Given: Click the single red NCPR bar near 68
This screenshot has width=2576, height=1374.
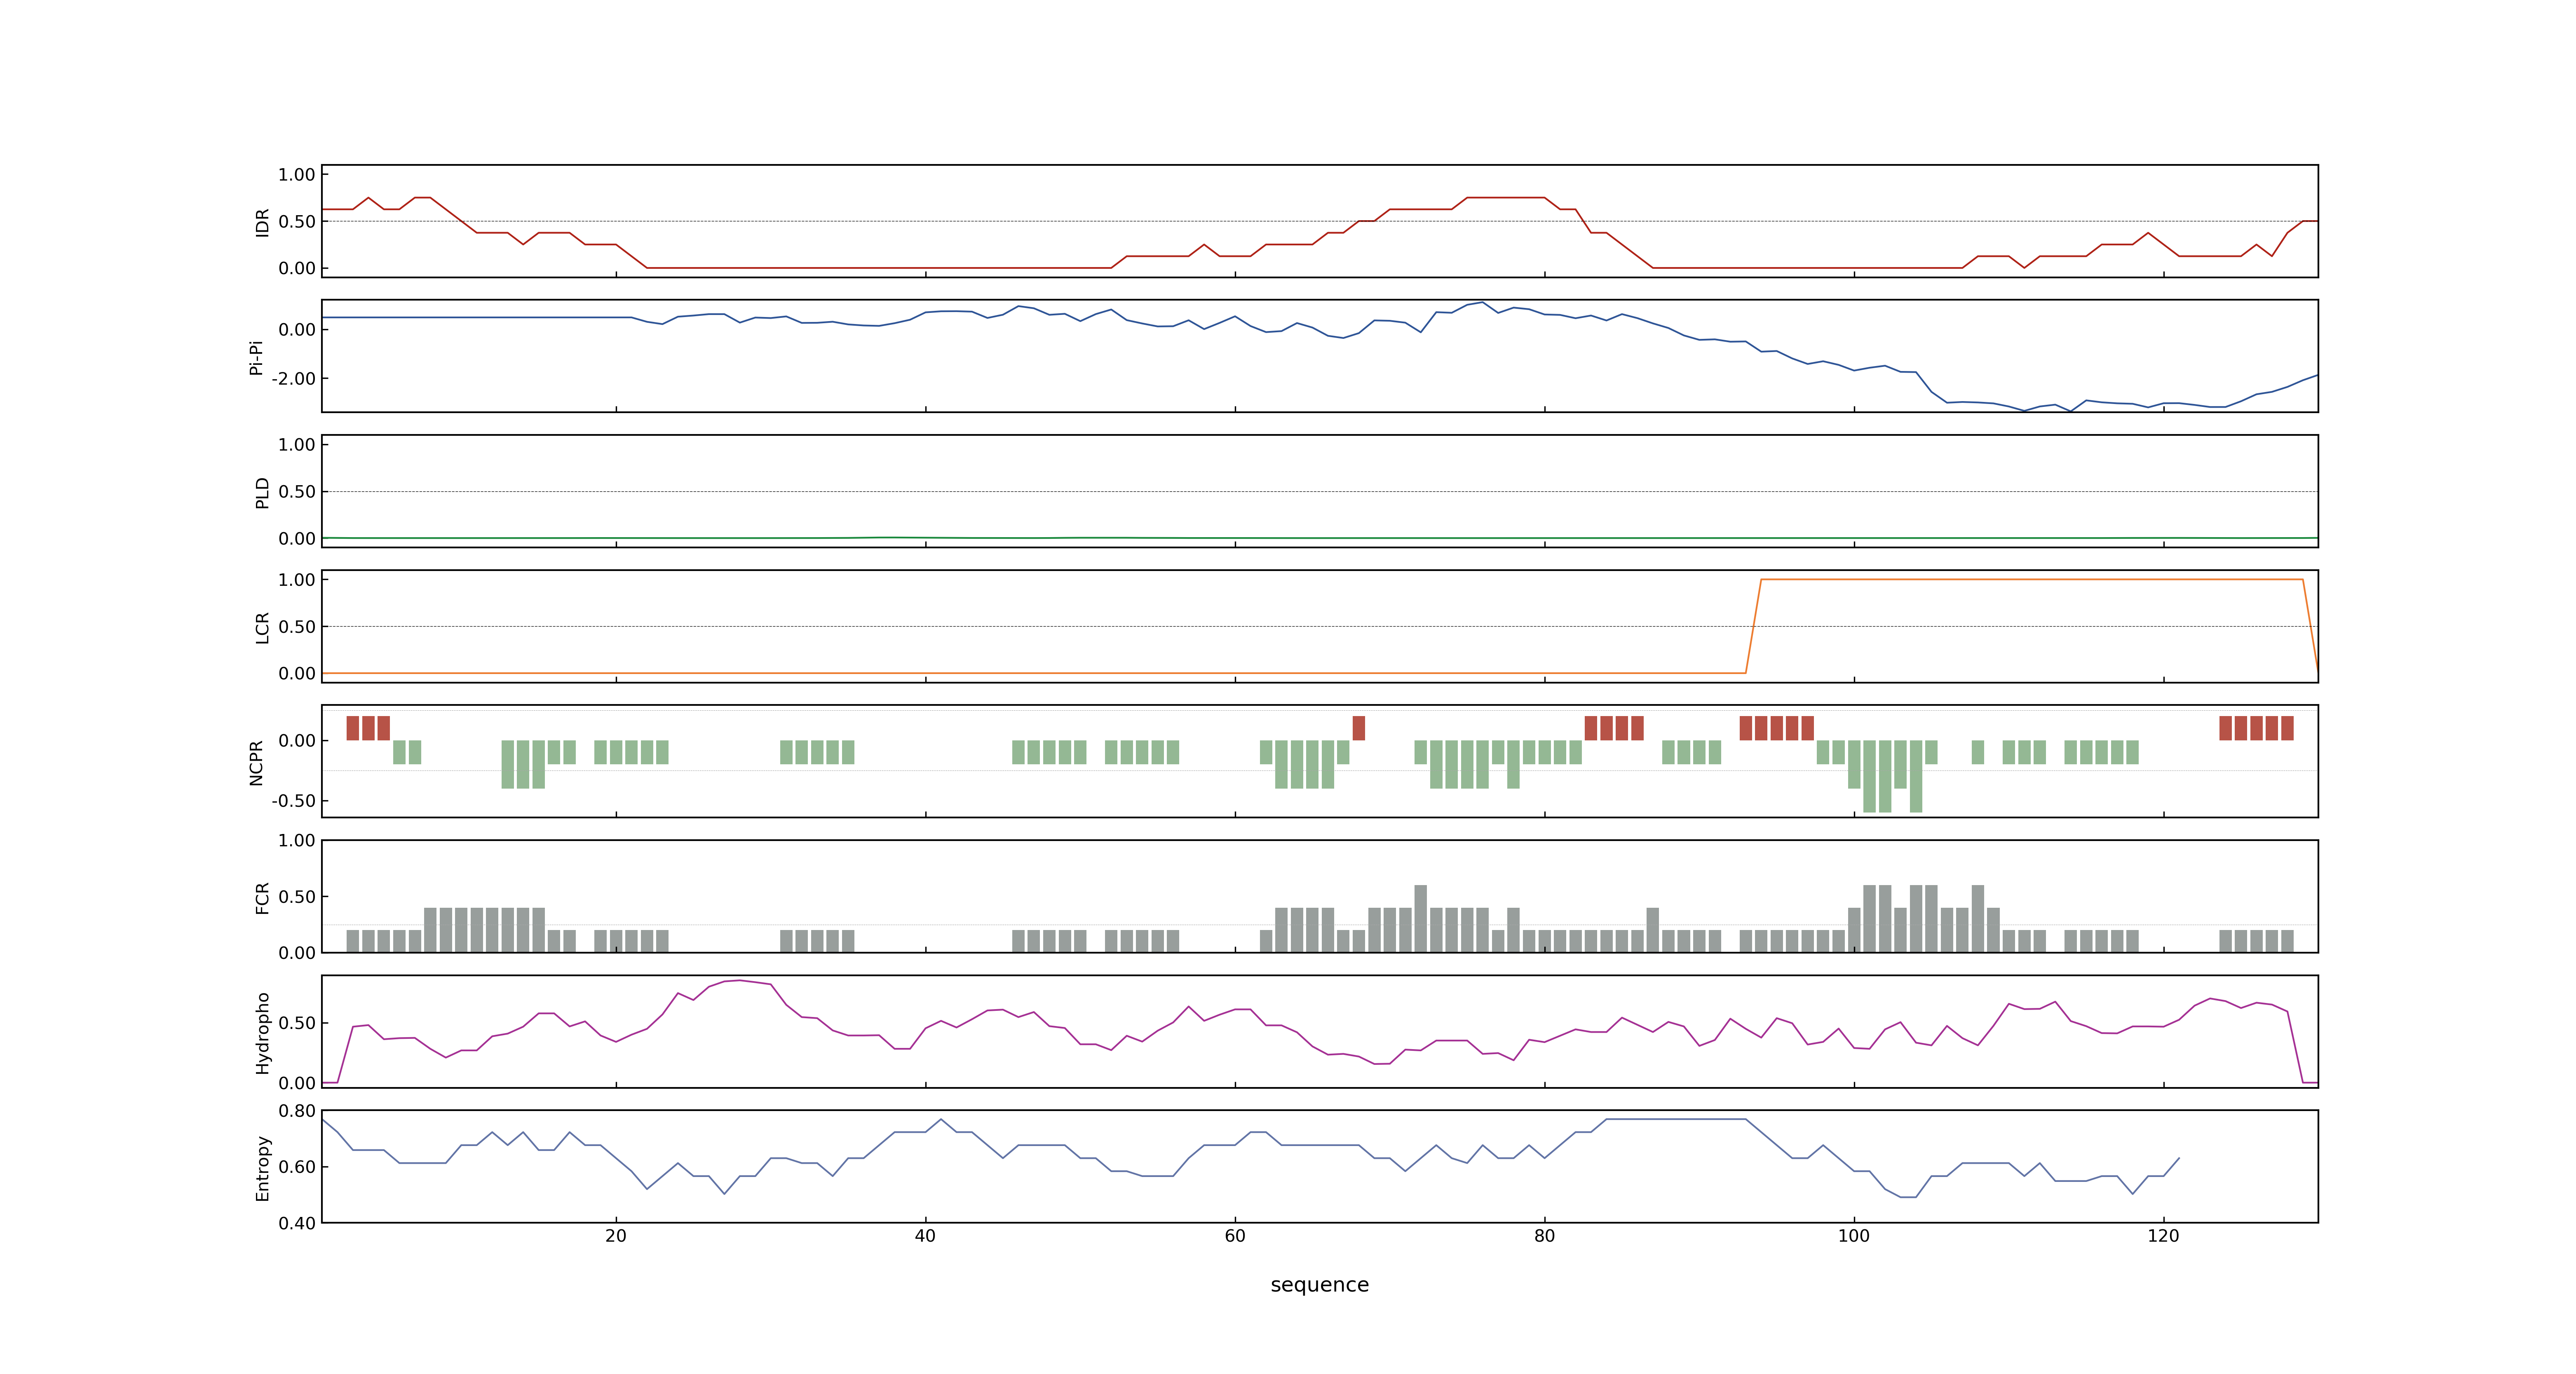Looking at the screenshot, I should 1358,728.
